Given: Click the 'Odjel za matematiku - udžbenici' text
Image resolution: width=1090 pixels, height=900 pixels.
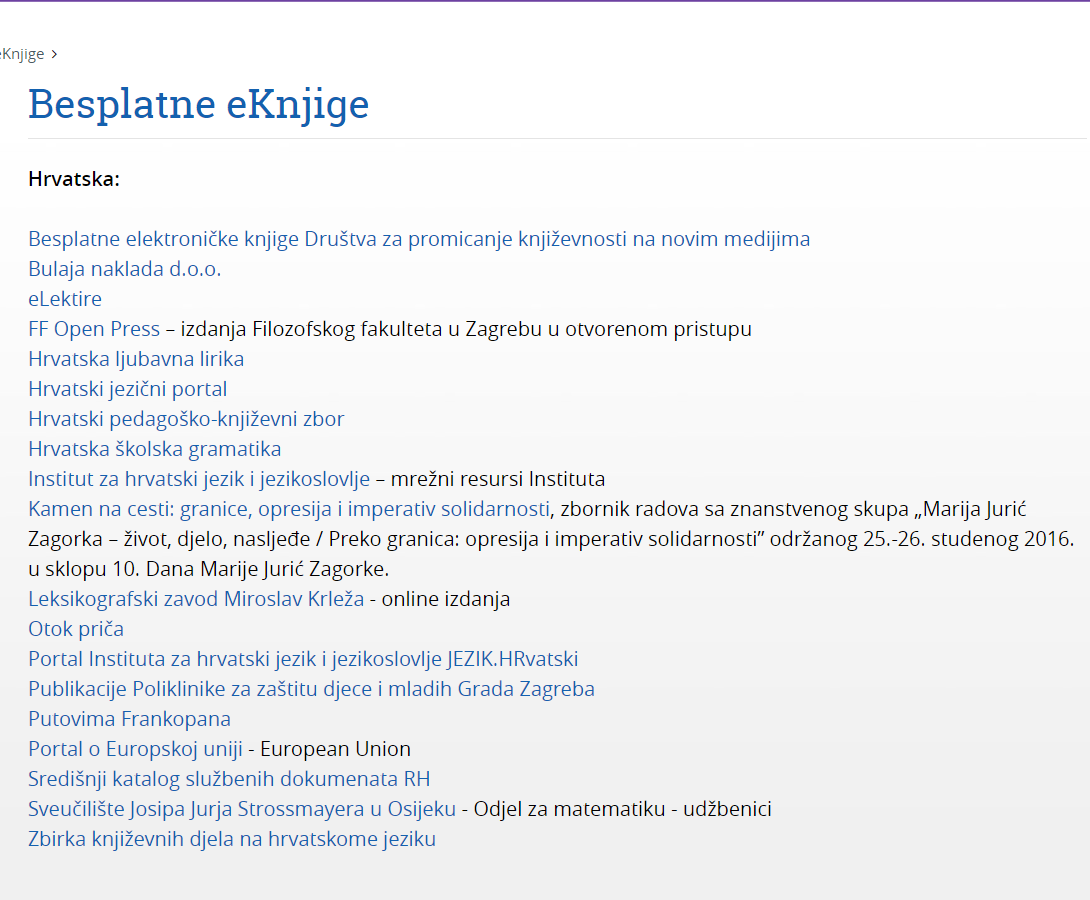Looking at the screenshot, I should pos(623,809).
